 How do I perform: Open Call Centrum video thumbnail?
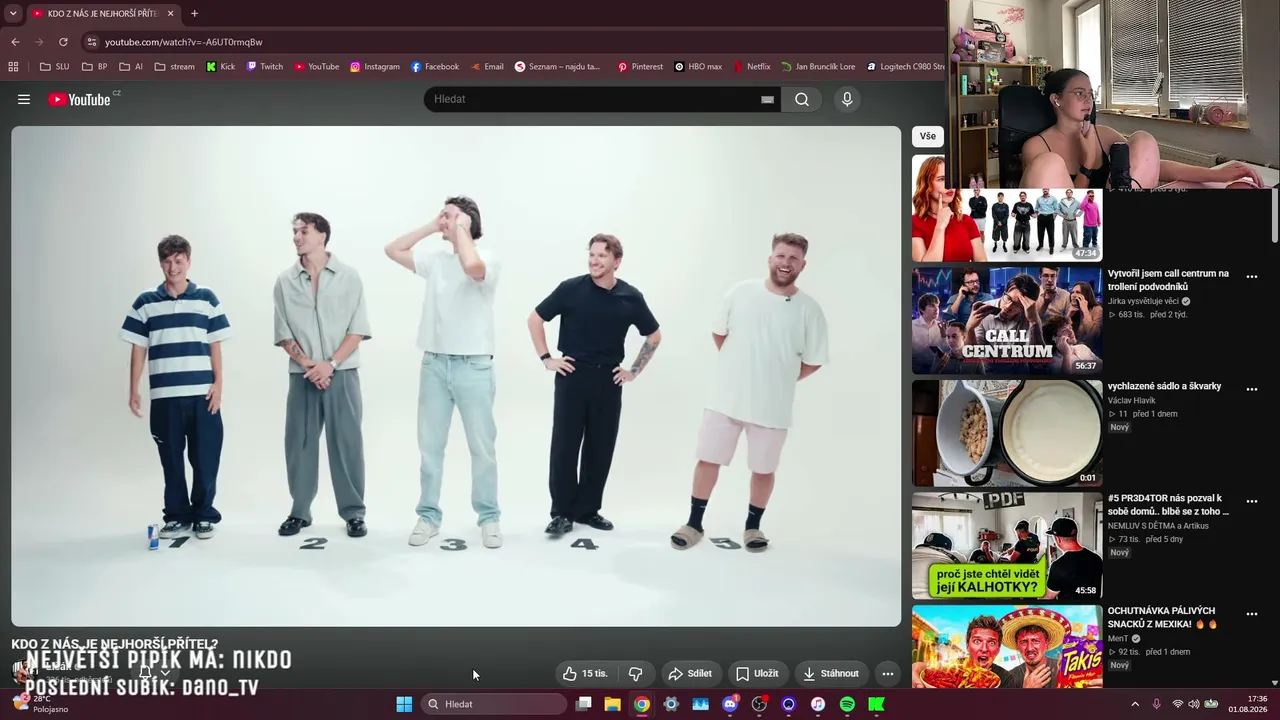coord(1007,320)
